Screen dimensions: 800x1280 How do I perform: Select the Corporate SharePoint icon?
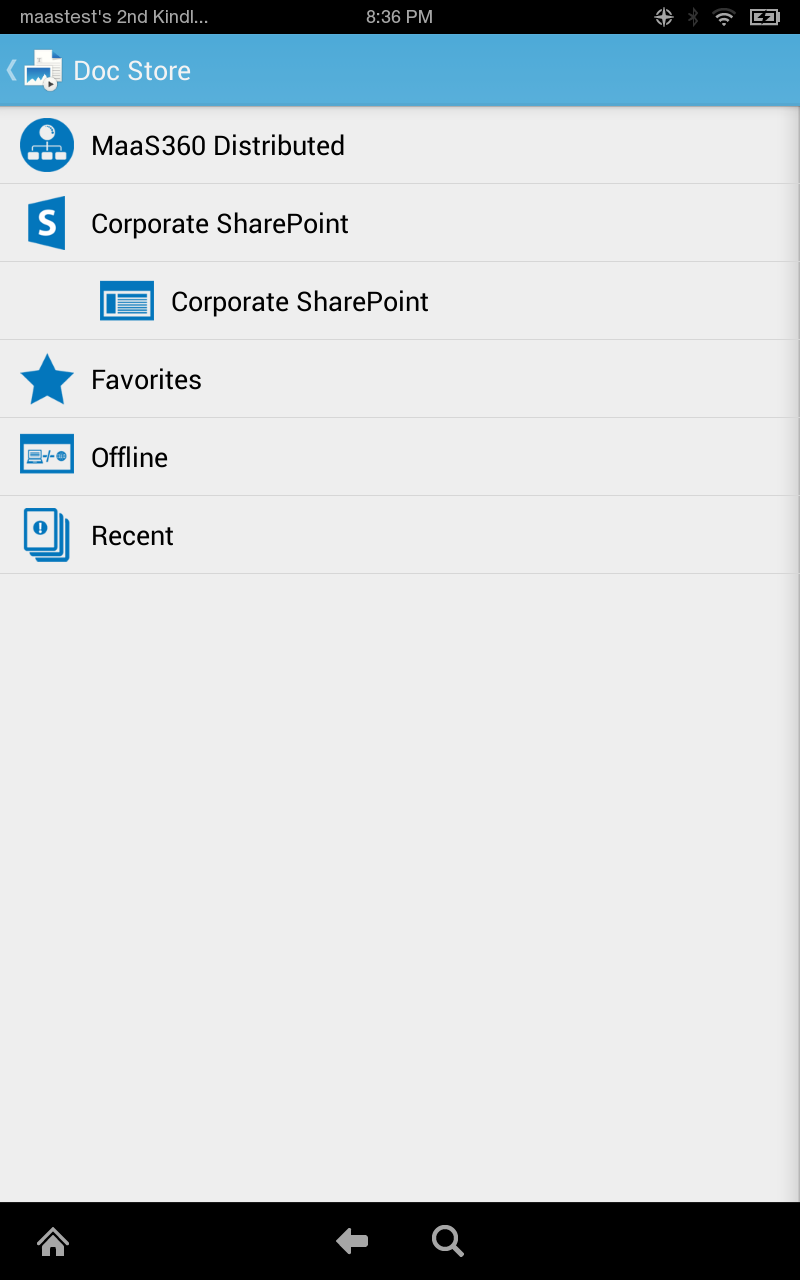point(47,222)
